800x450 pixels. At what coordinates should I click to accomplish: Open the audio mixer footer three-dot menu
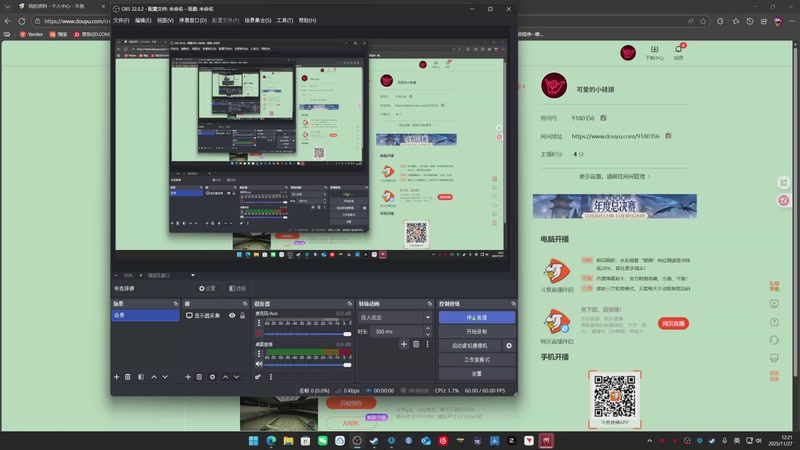pyautogui.click(x=271, y=377)
